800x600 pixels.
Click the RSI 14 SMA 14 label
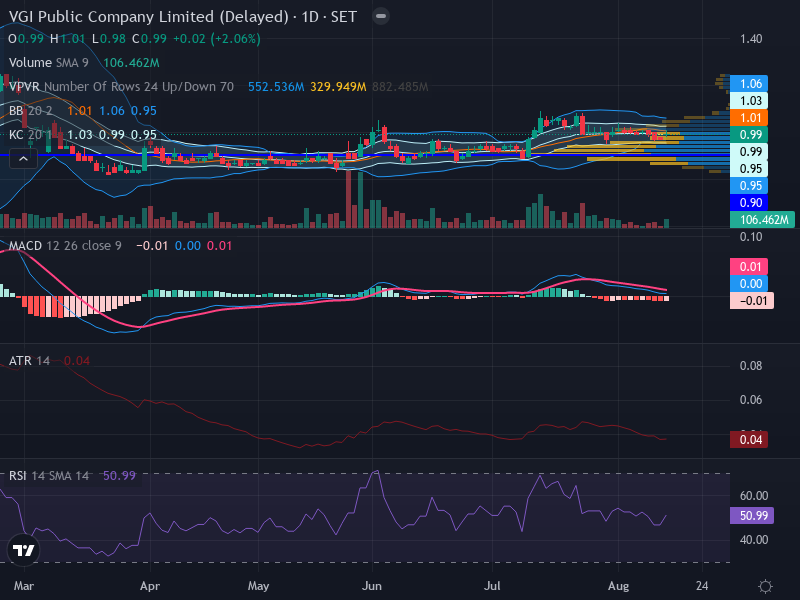coord(48,476)
